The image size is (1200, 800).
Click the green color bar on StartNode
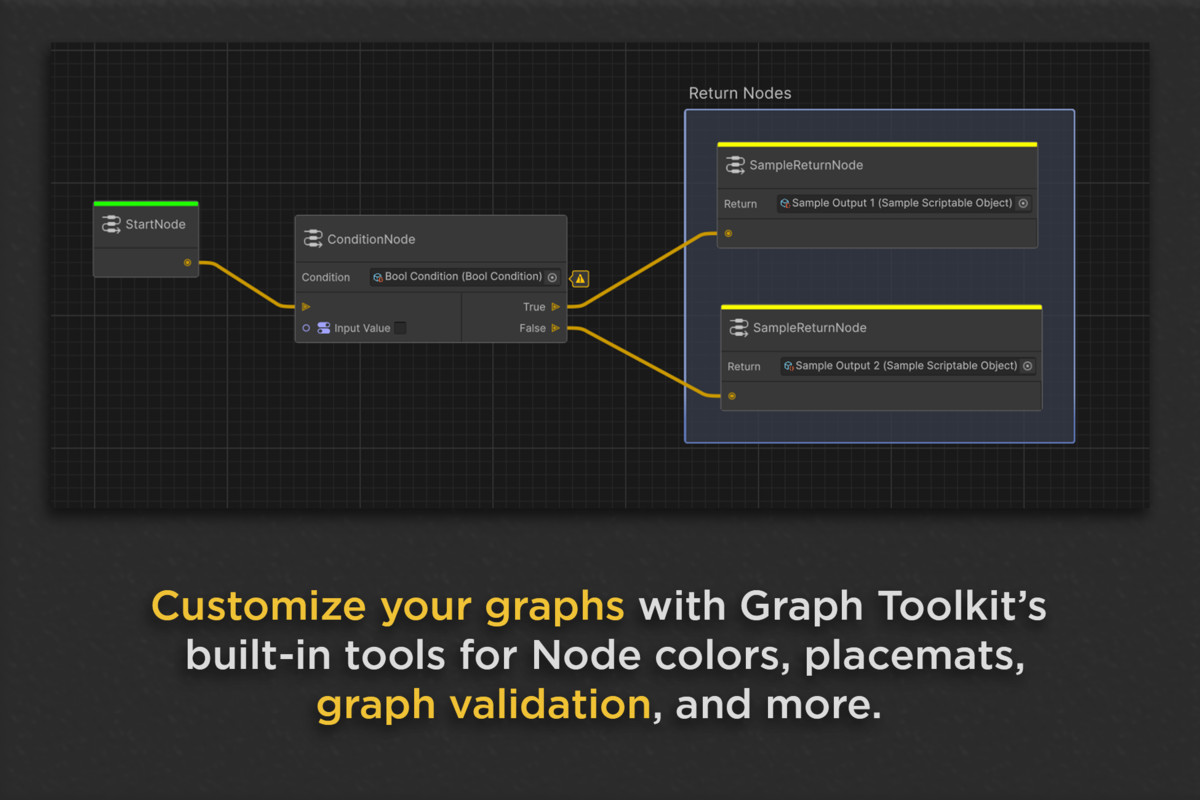pos(146,204)
